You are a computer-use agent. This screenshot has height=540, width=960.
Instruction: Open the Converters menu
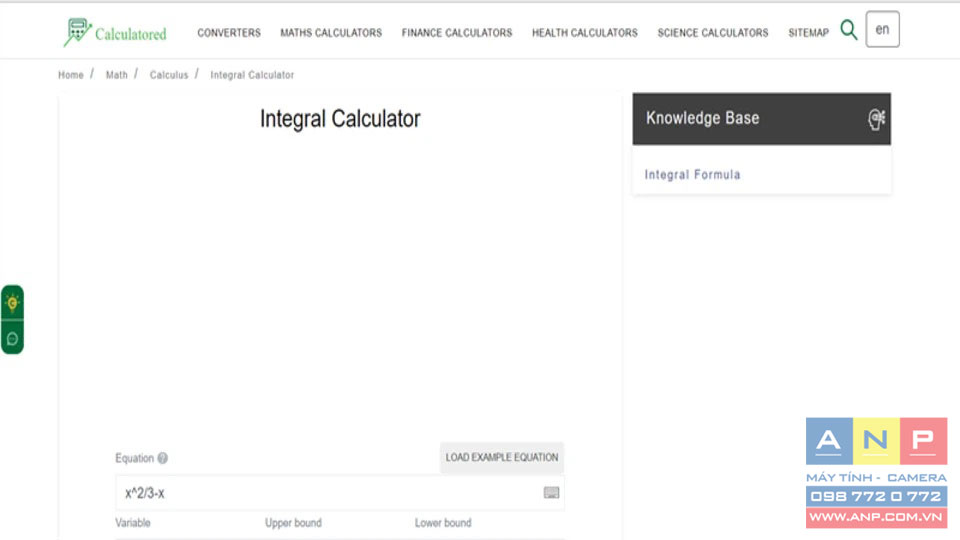click(229, 32)
